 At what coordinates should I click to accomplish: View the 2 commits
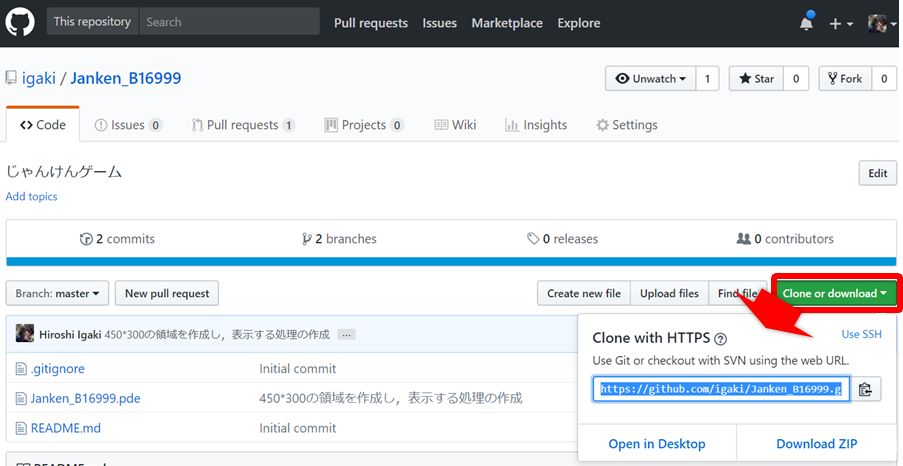point(117,238)
